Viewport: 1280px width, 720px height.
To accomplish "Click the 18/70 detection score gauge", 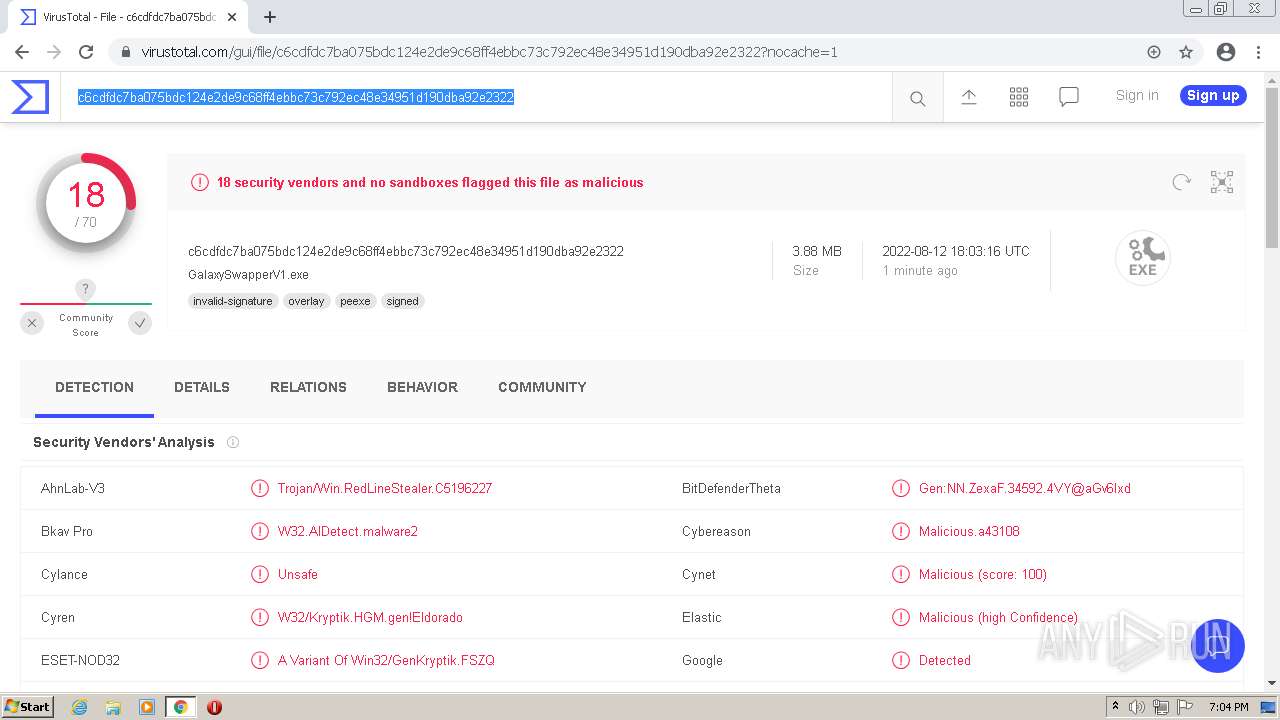I will [x=86, y=203].
